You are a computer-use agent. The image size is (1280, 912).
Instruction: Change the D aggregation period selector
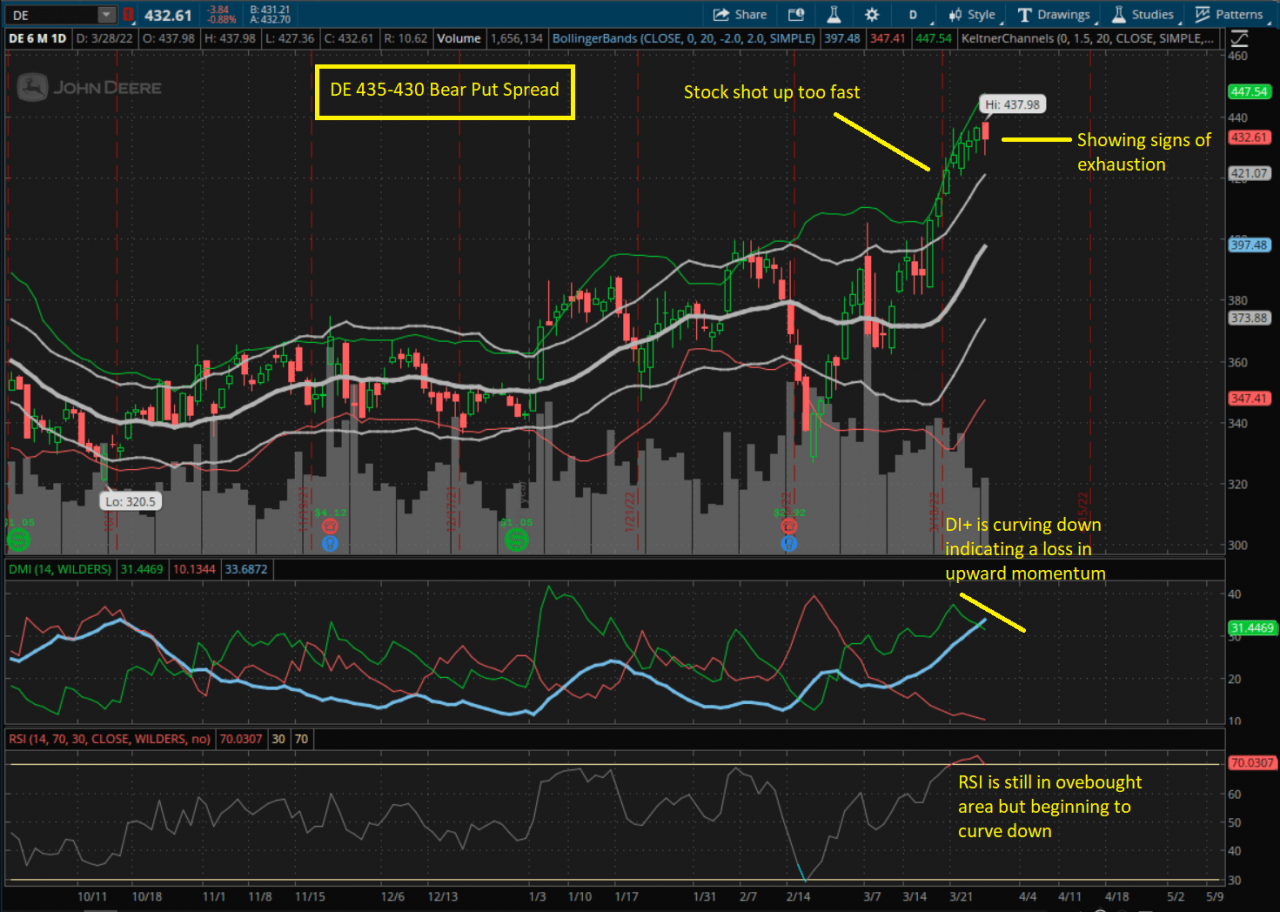[x=912, y=14]
